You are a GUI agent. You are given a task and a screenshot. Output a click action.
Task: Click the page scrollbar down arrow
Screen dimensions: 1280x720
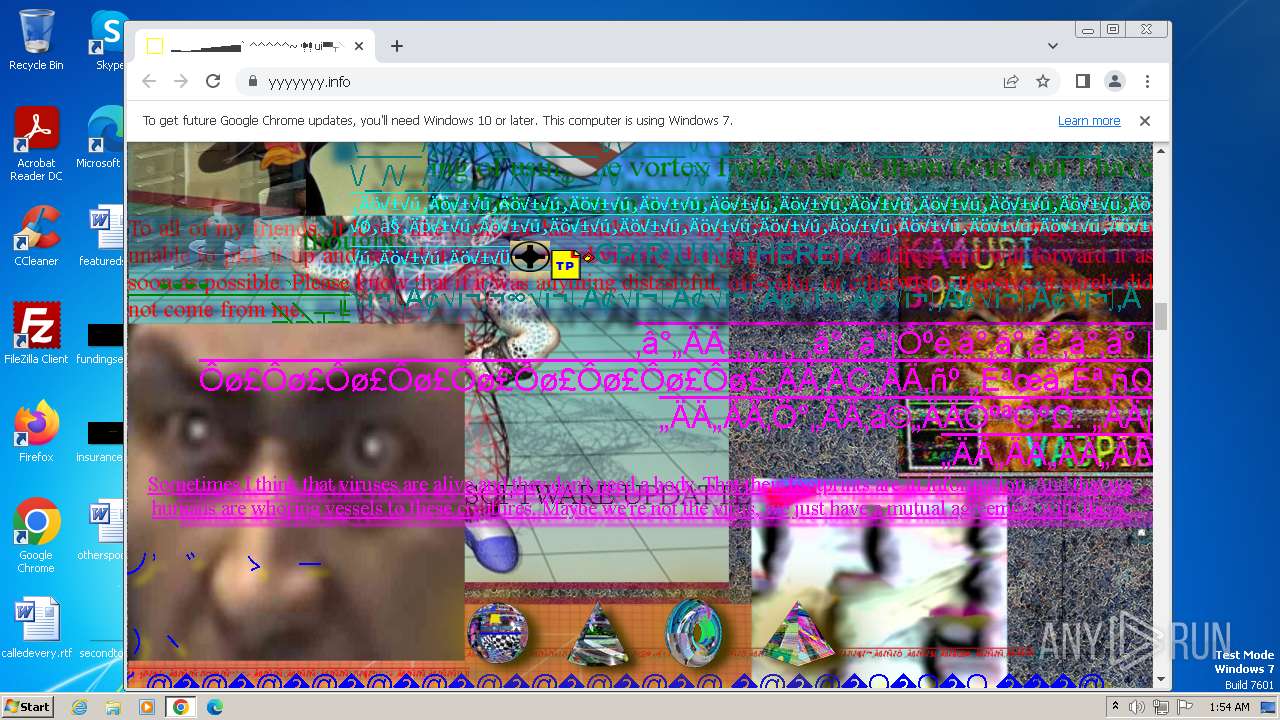1161,680
